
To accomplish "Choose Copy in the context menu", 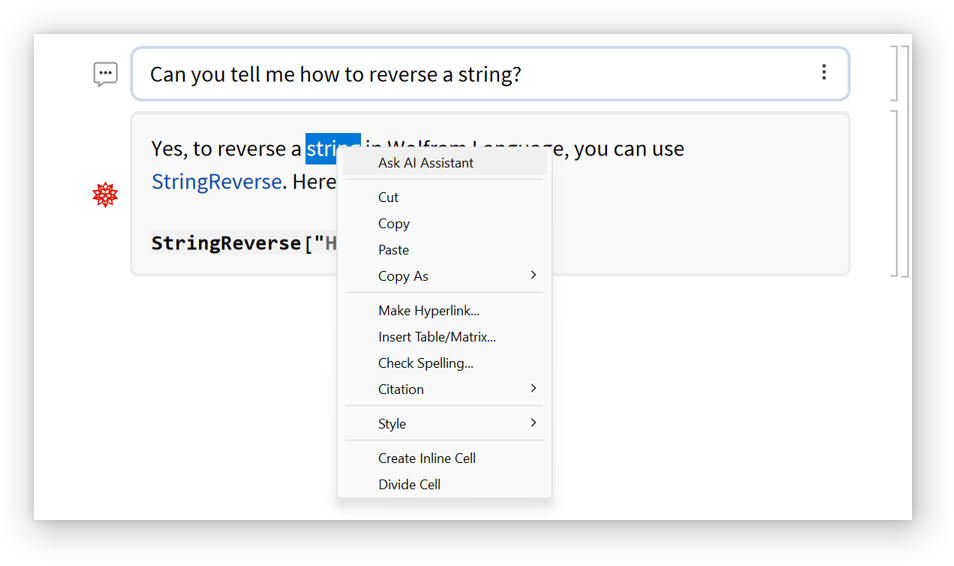I will (394, 224).
